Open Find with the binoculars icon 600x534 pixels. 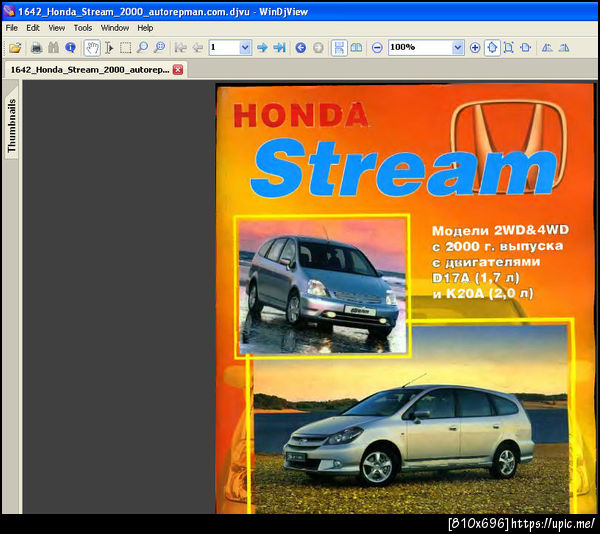coord(53,48)
